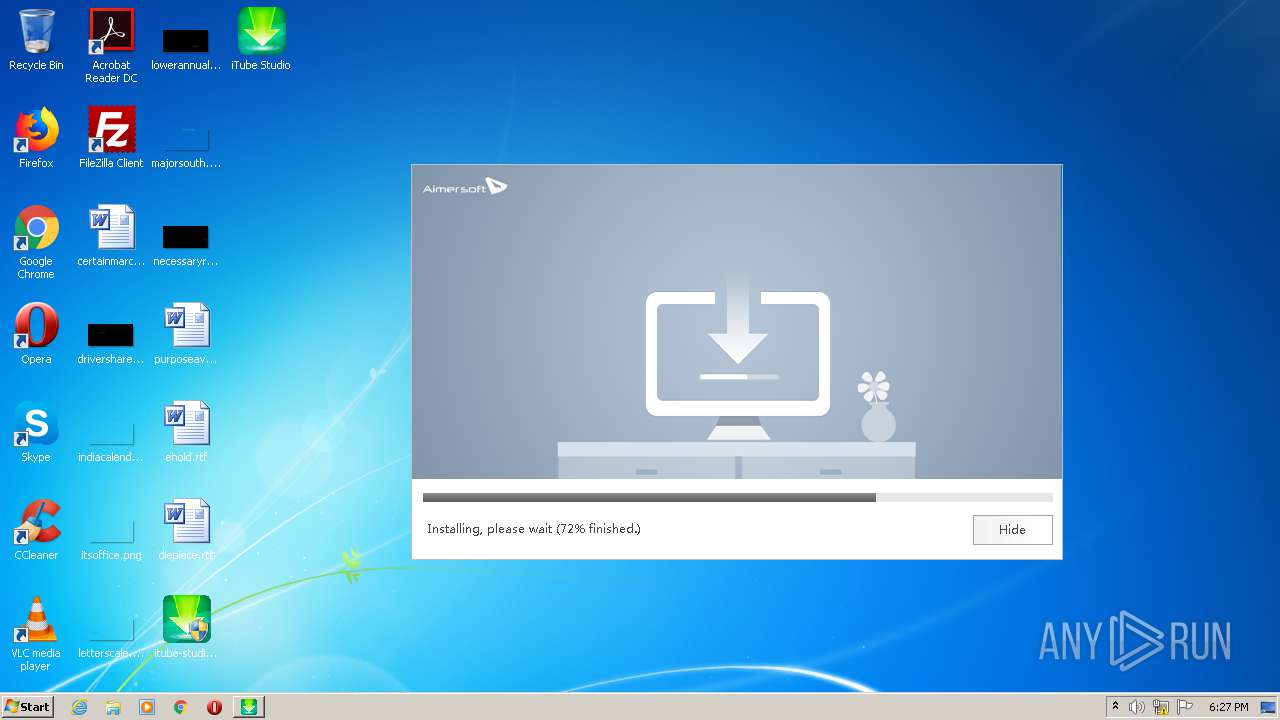The image size is (1280, 720).
Task: Launch Skype from the desktop
Action: [36, 432]
